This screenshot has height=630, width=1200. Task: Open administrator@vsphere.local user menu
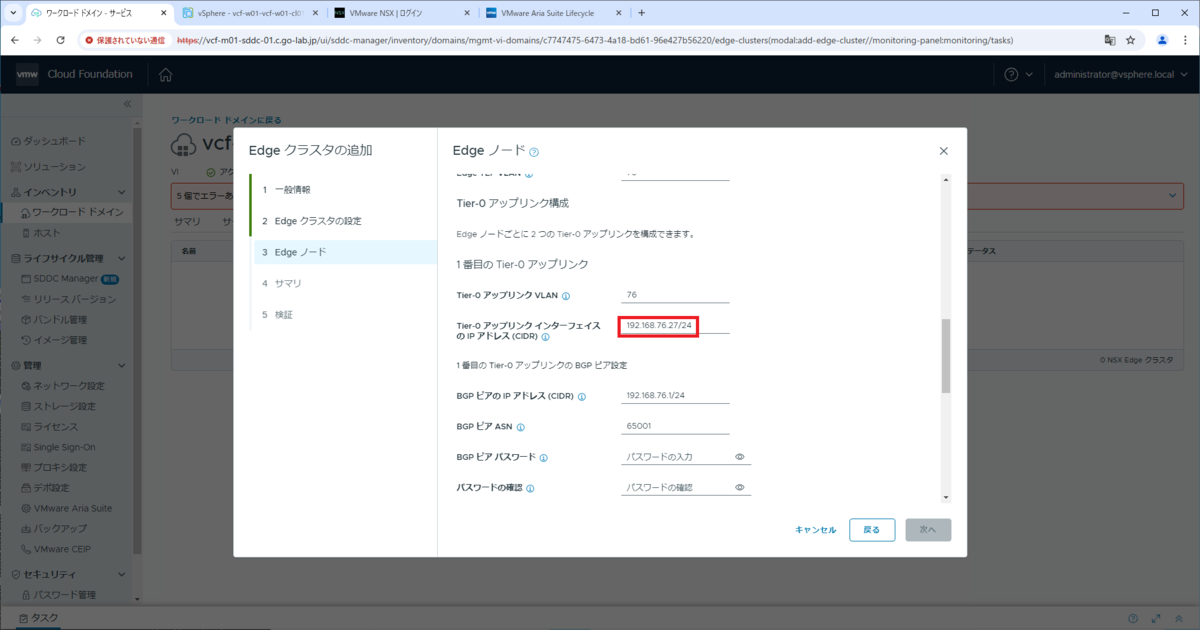(x=1119, y=75)
